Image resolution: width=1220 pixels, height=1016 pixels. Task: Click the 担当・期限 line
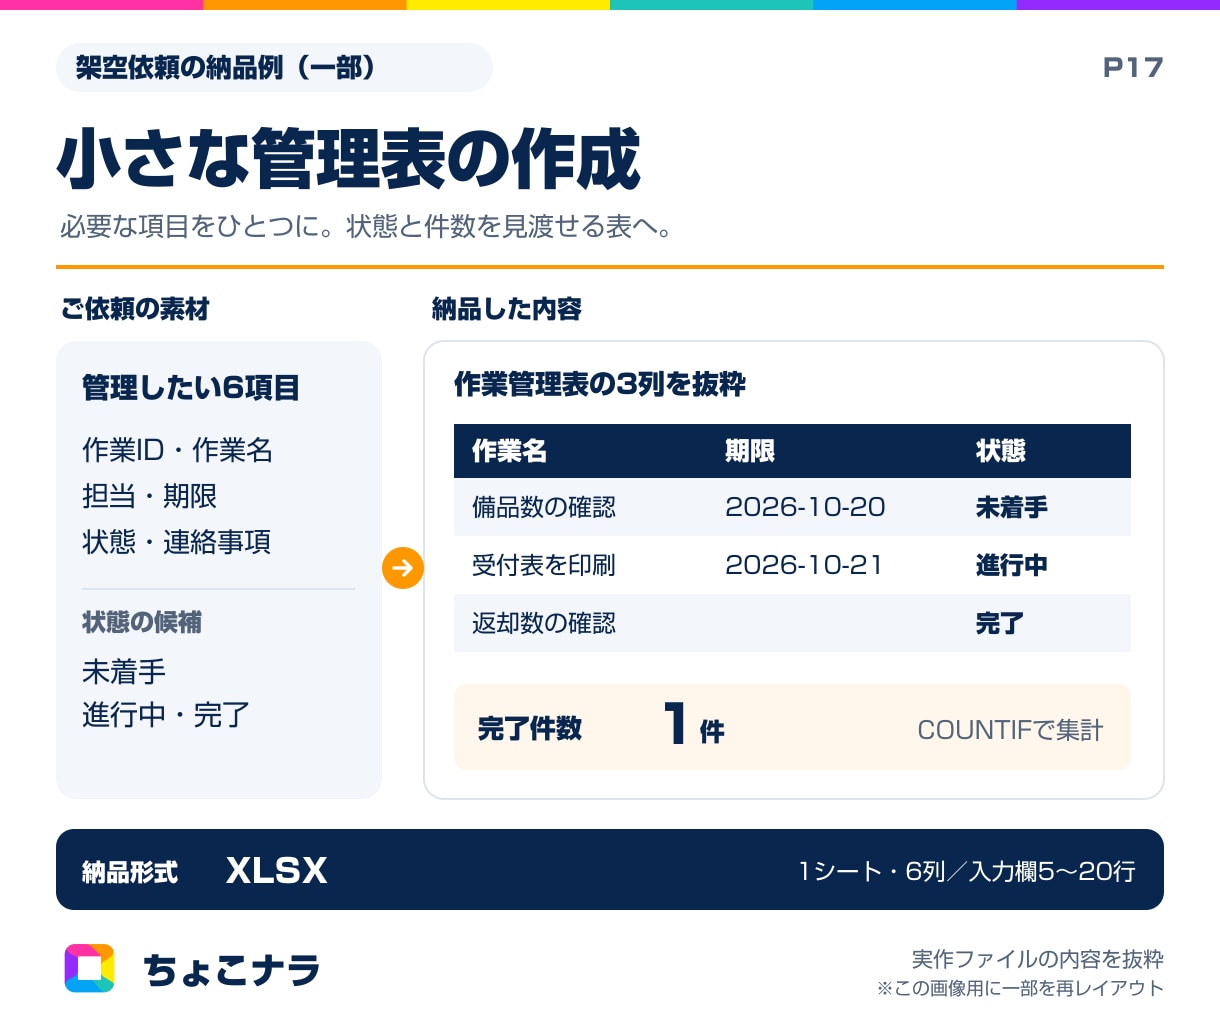pos(149,496)
